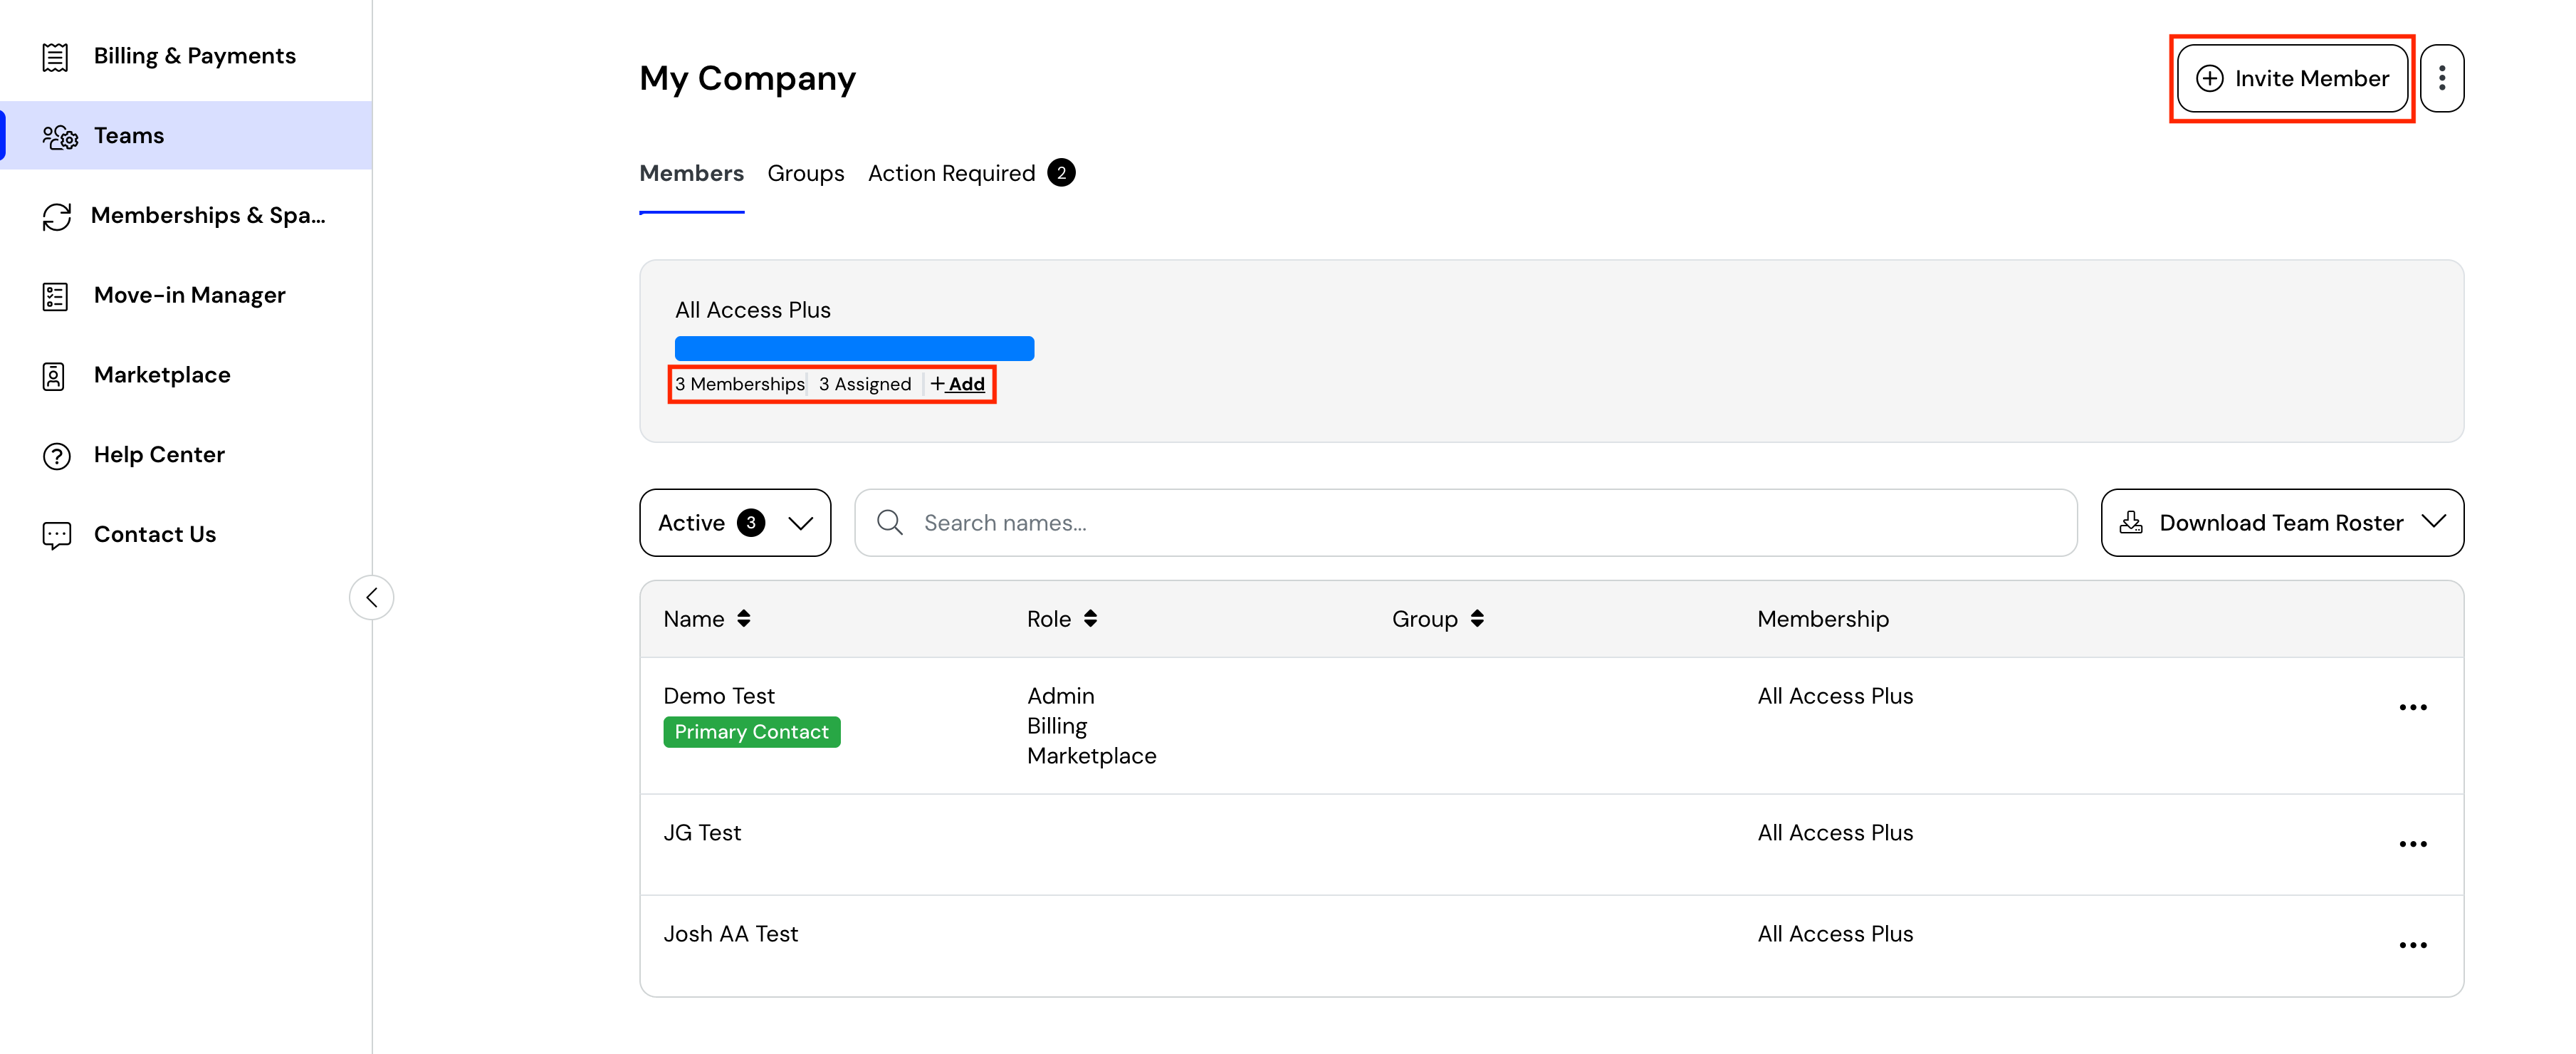Click the Contact Us chat icon
2576x1054 pixels.
[x=57, y=535]
